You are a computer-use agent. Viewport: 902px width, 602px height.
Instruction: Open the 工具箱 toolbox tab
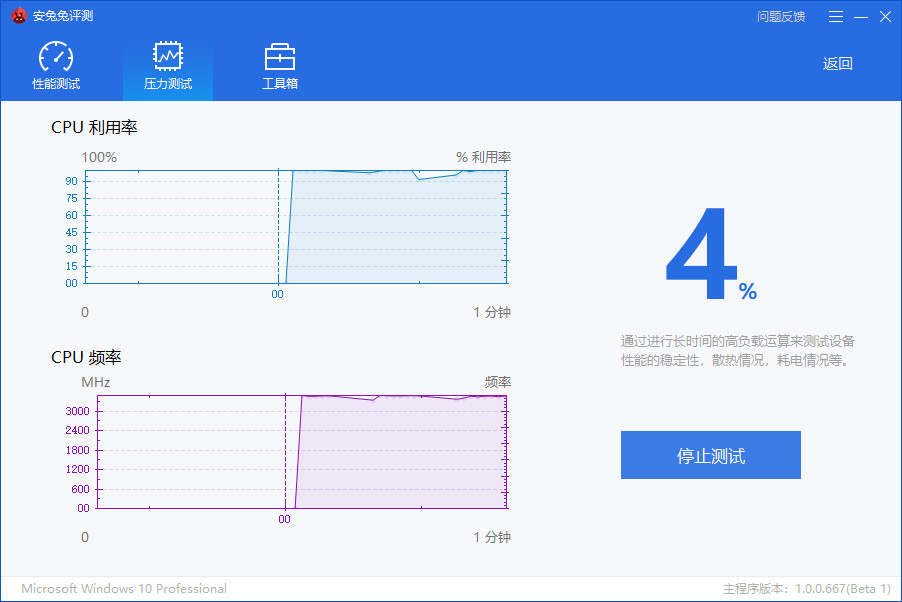280,66
